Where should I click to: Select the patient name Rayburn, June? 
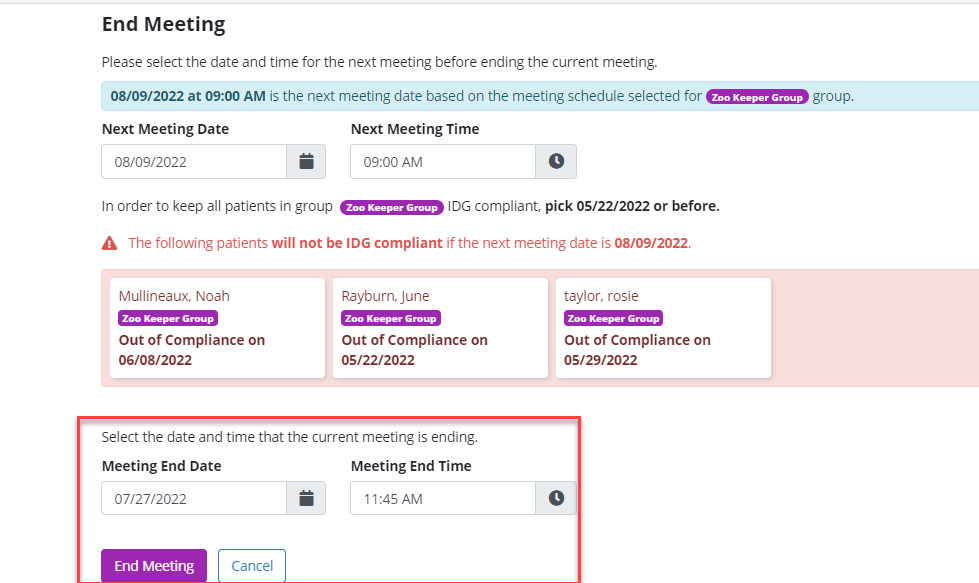(x=385, y=296)
